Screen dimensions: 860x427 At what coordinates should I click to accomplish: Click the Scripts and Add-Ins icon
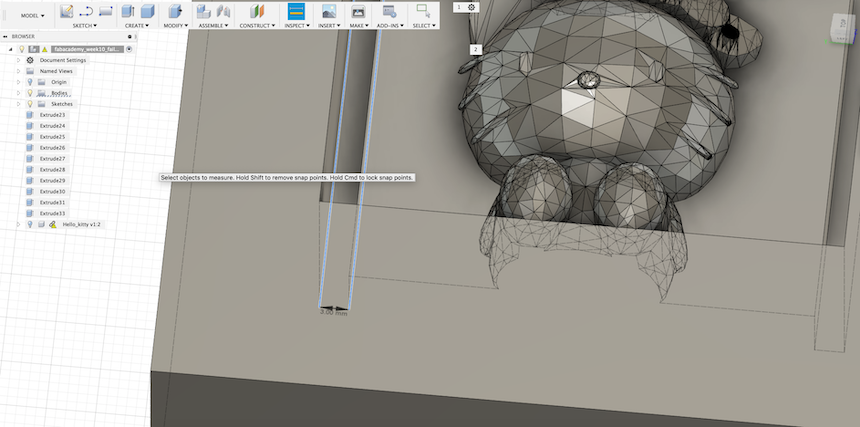click(x=389, y=11)
